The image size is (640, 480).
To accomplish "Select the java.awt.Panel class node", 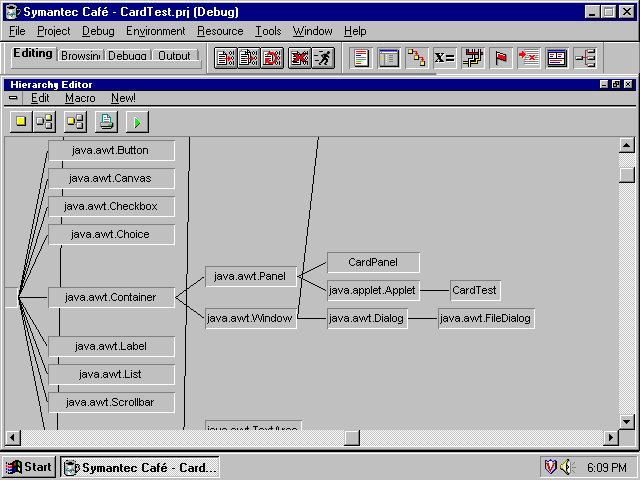I will click(251, 277).
